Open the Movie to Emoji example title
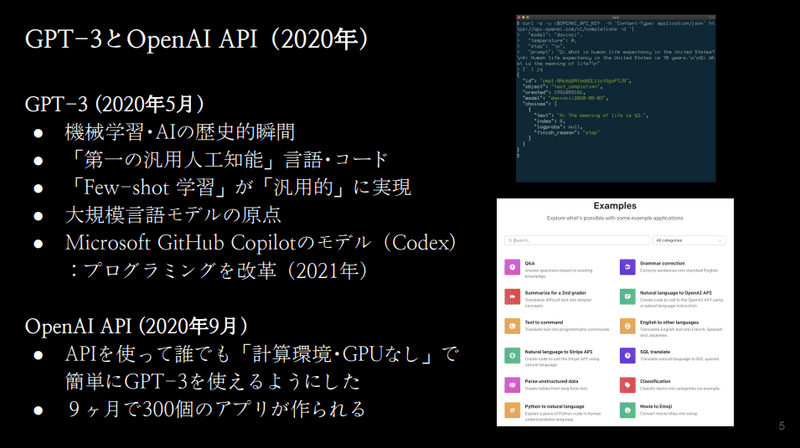800x448 pixels. [656, 407]
